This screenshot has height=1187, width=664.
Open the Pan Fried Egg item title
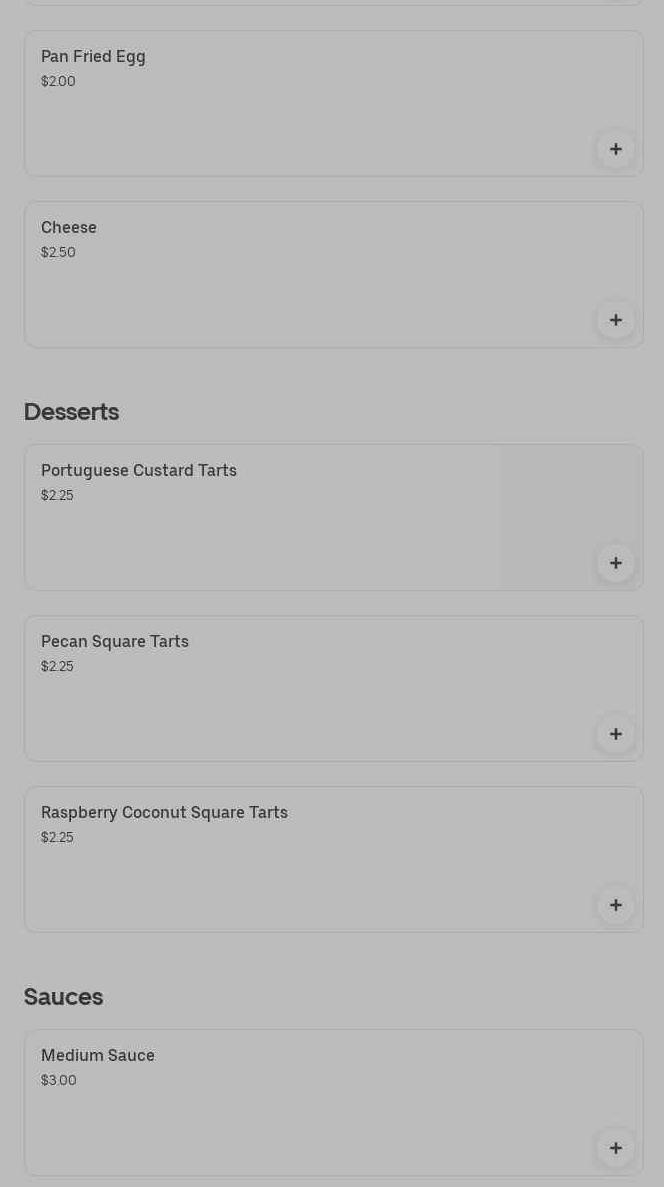point(93,57)
